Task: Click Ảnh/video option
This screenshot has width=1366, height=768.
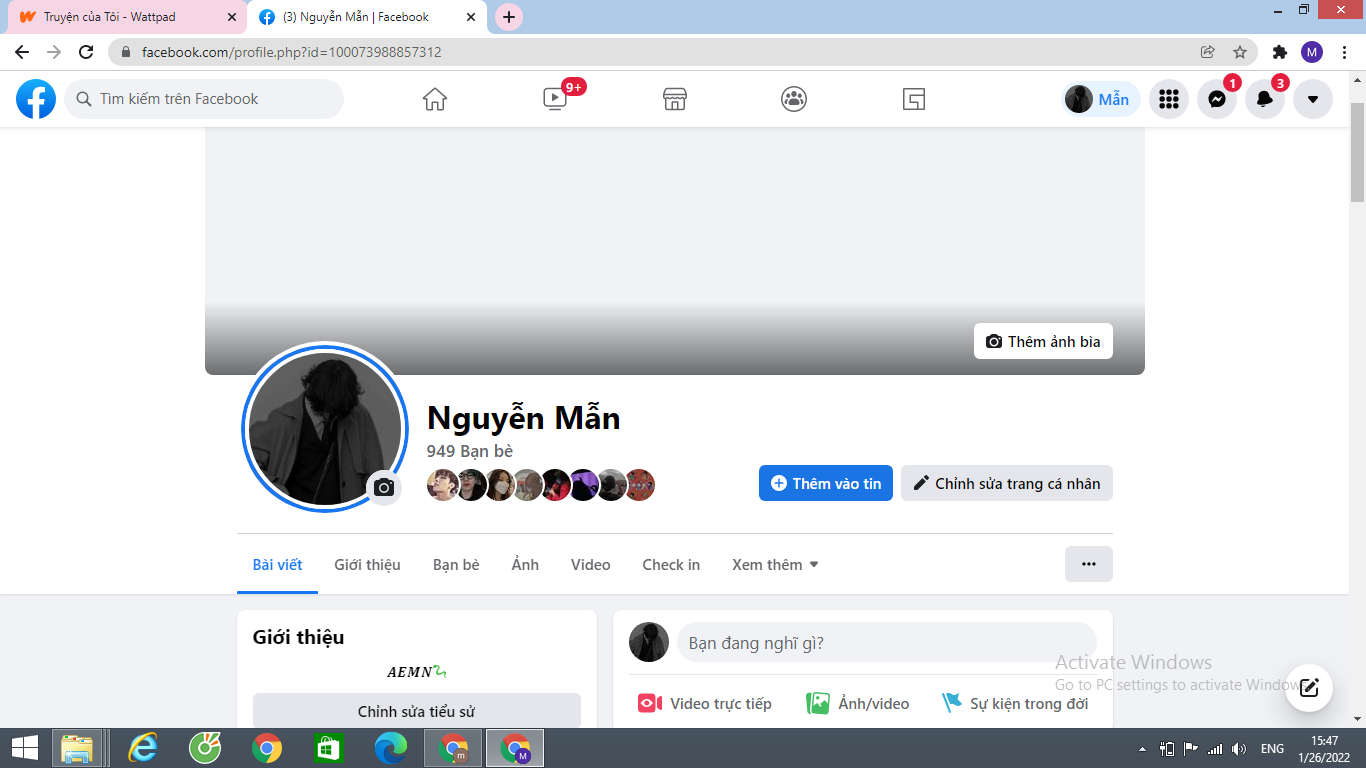Action: (858, 703)
